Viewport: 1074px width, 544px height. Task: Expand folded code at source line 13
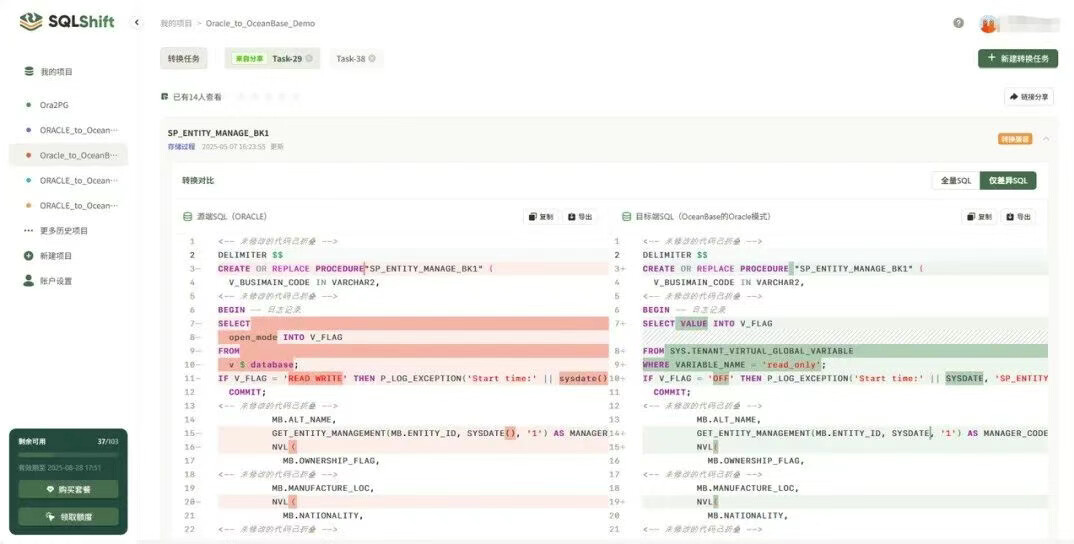click(x=277, y=406)
